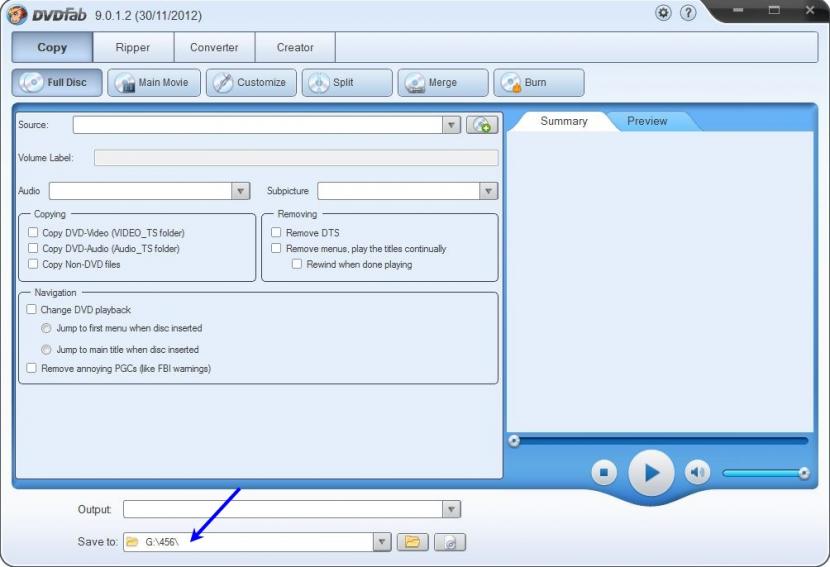The width and height of the screenshot is (830, 567).
Task: Enable Copy DVD-Audio (Audio_TS folder)
Action: (33, 248)
